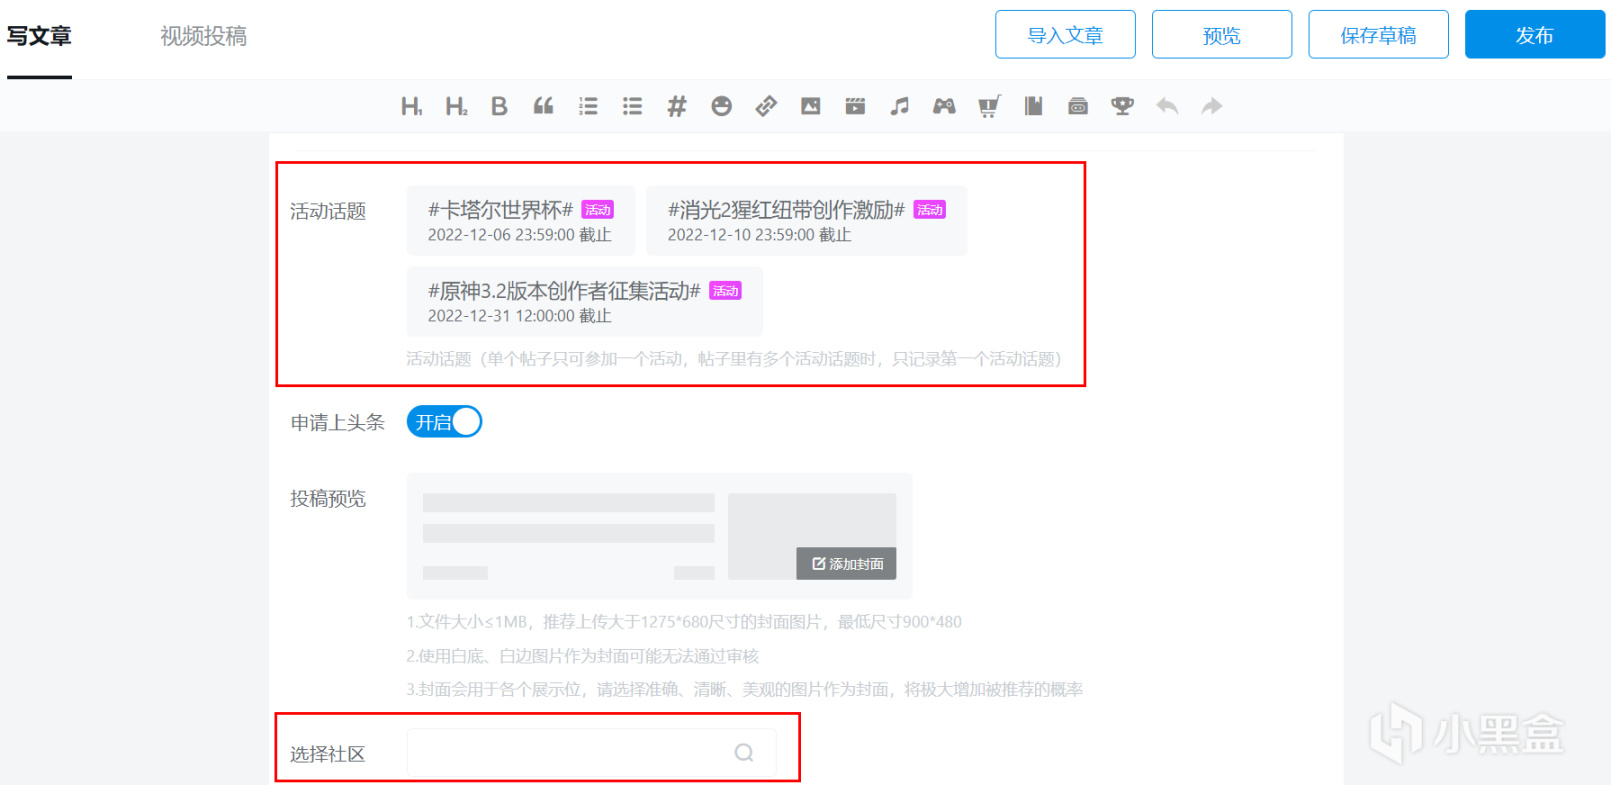
Task: Click cover image placeholder in preview
Action: point(812,536)
